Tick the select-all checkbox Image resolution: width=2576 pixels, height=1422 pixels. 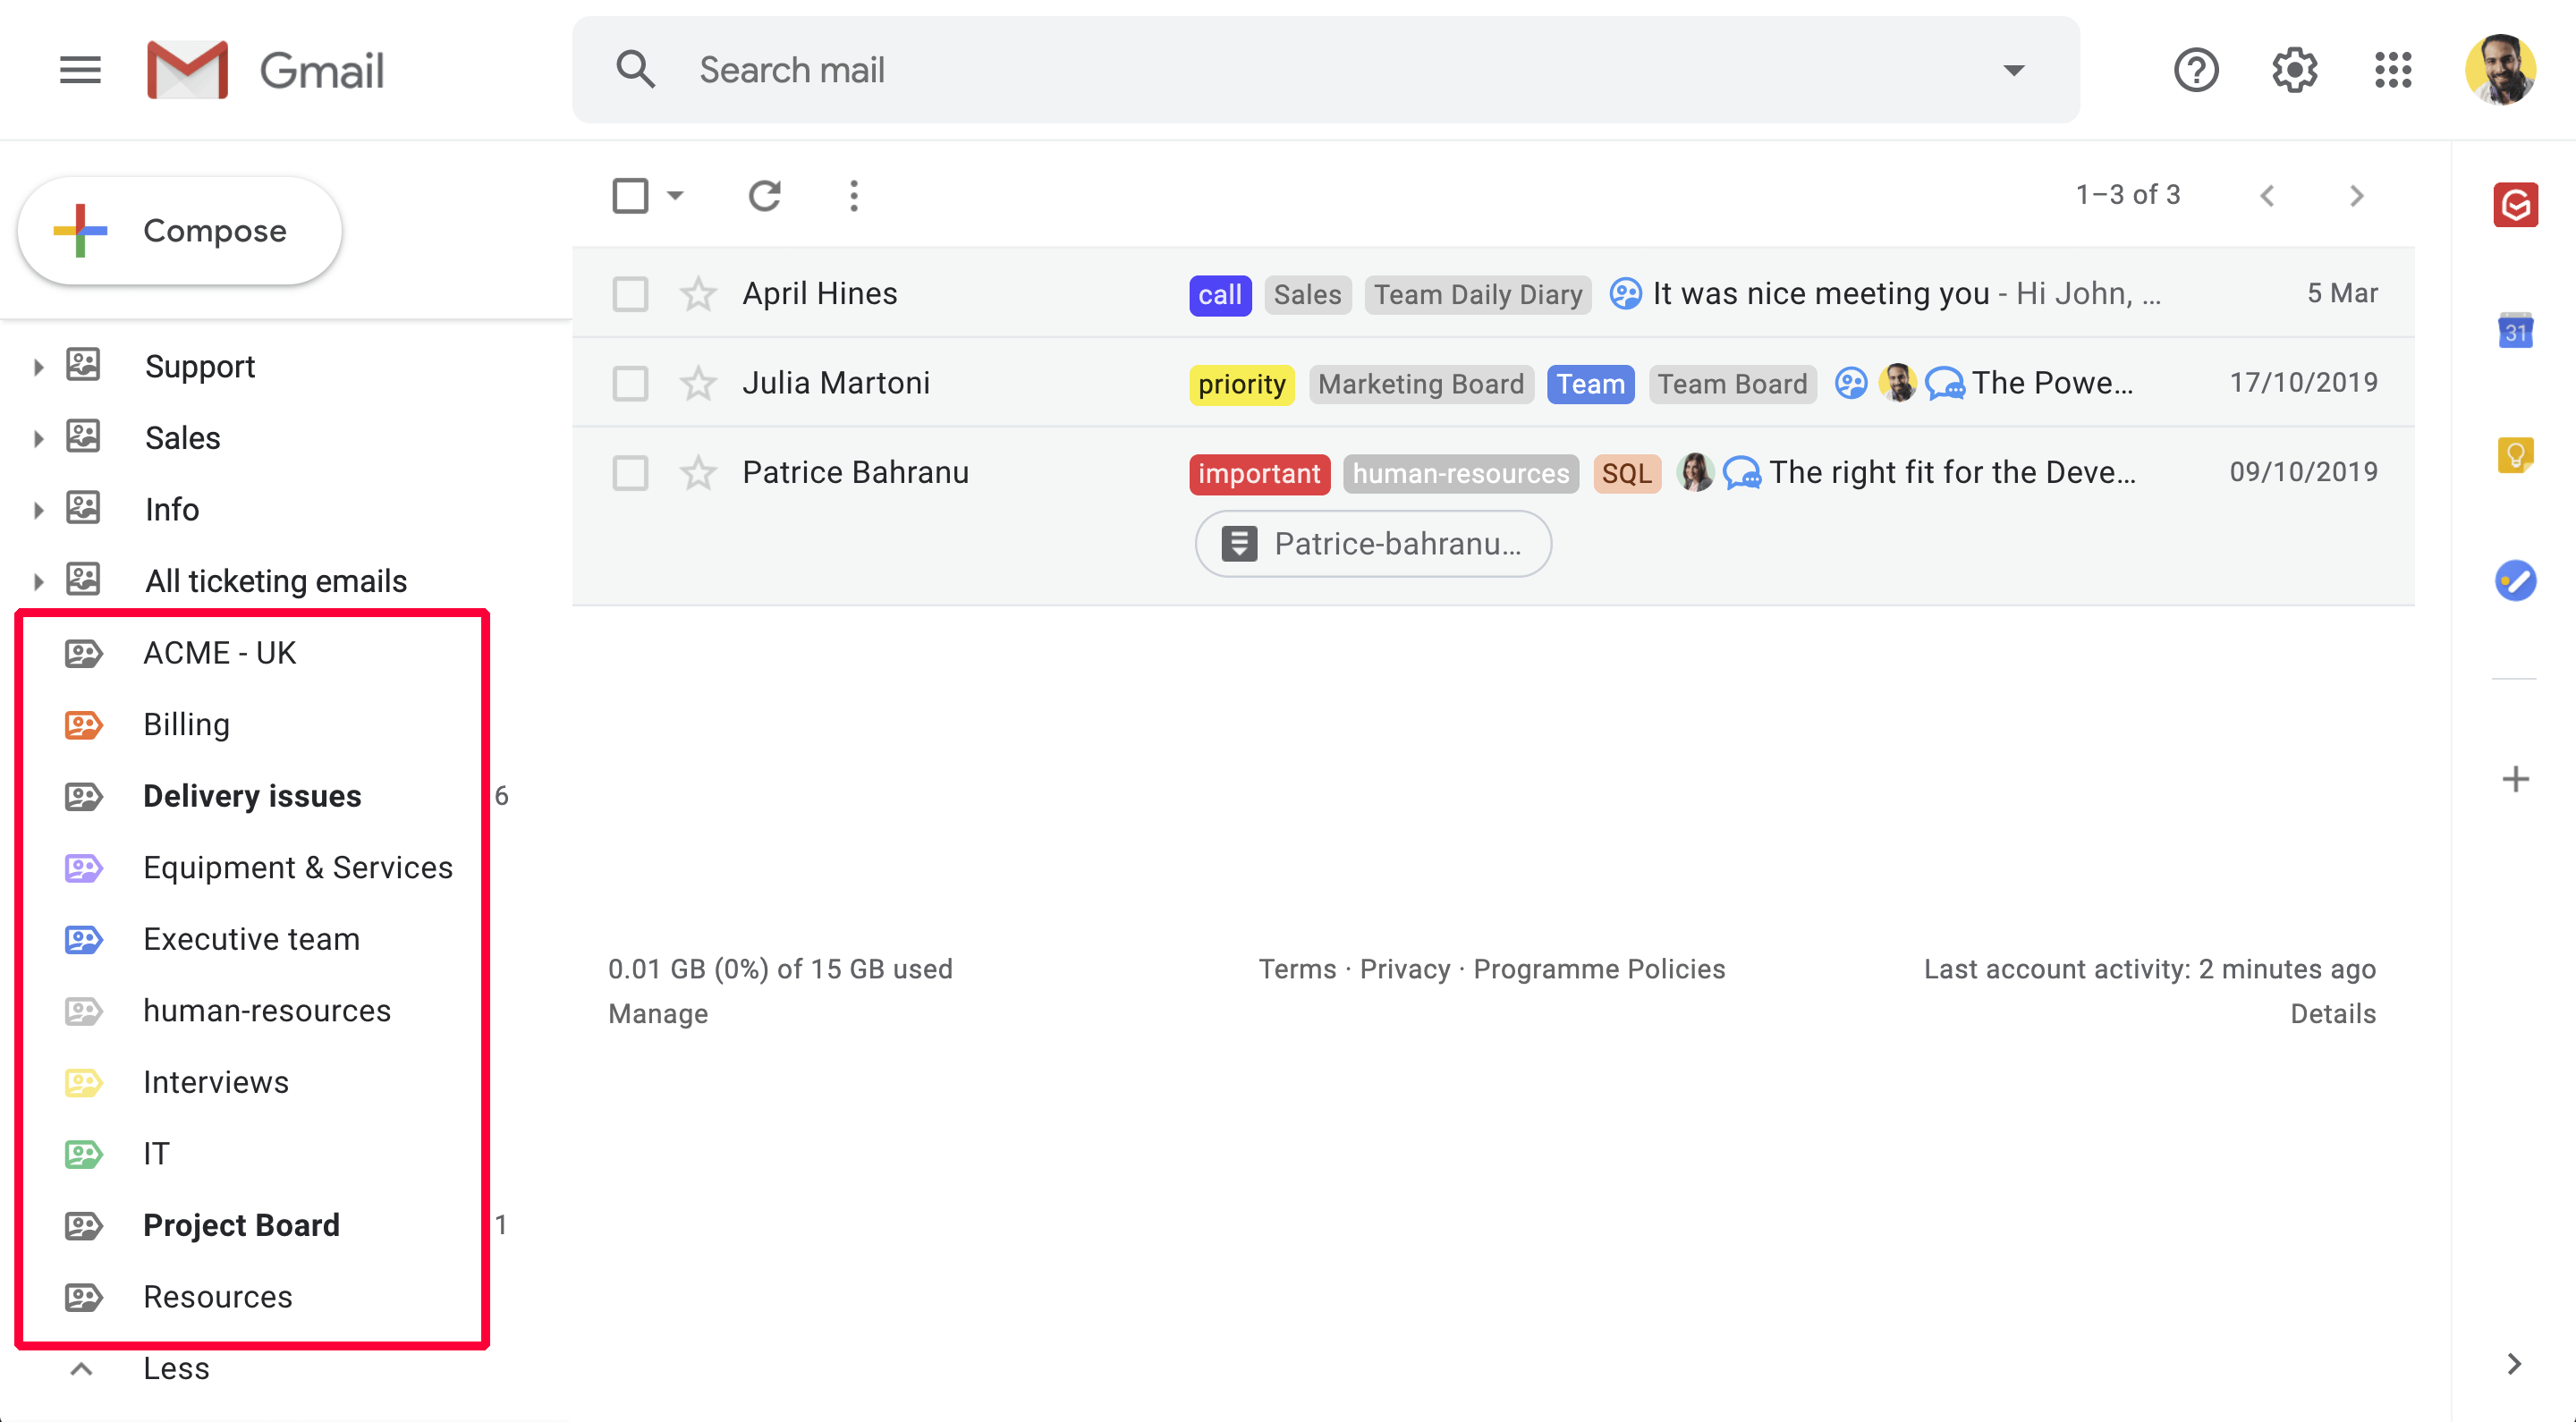pos(630,195)
